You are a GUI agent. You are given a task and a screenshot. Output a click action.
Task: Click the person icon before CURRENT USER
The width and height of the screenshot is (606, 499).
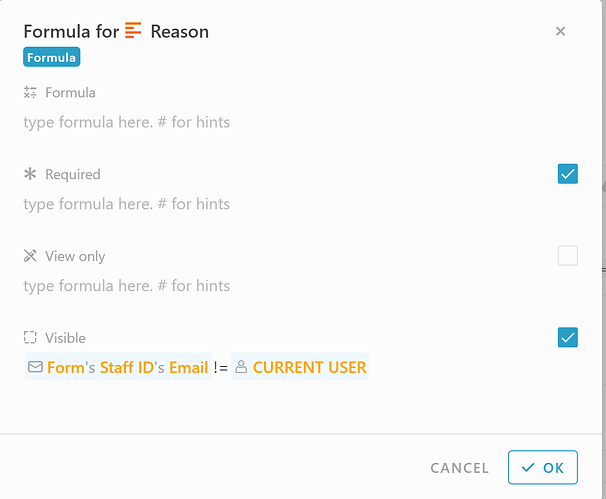point(241,366)
